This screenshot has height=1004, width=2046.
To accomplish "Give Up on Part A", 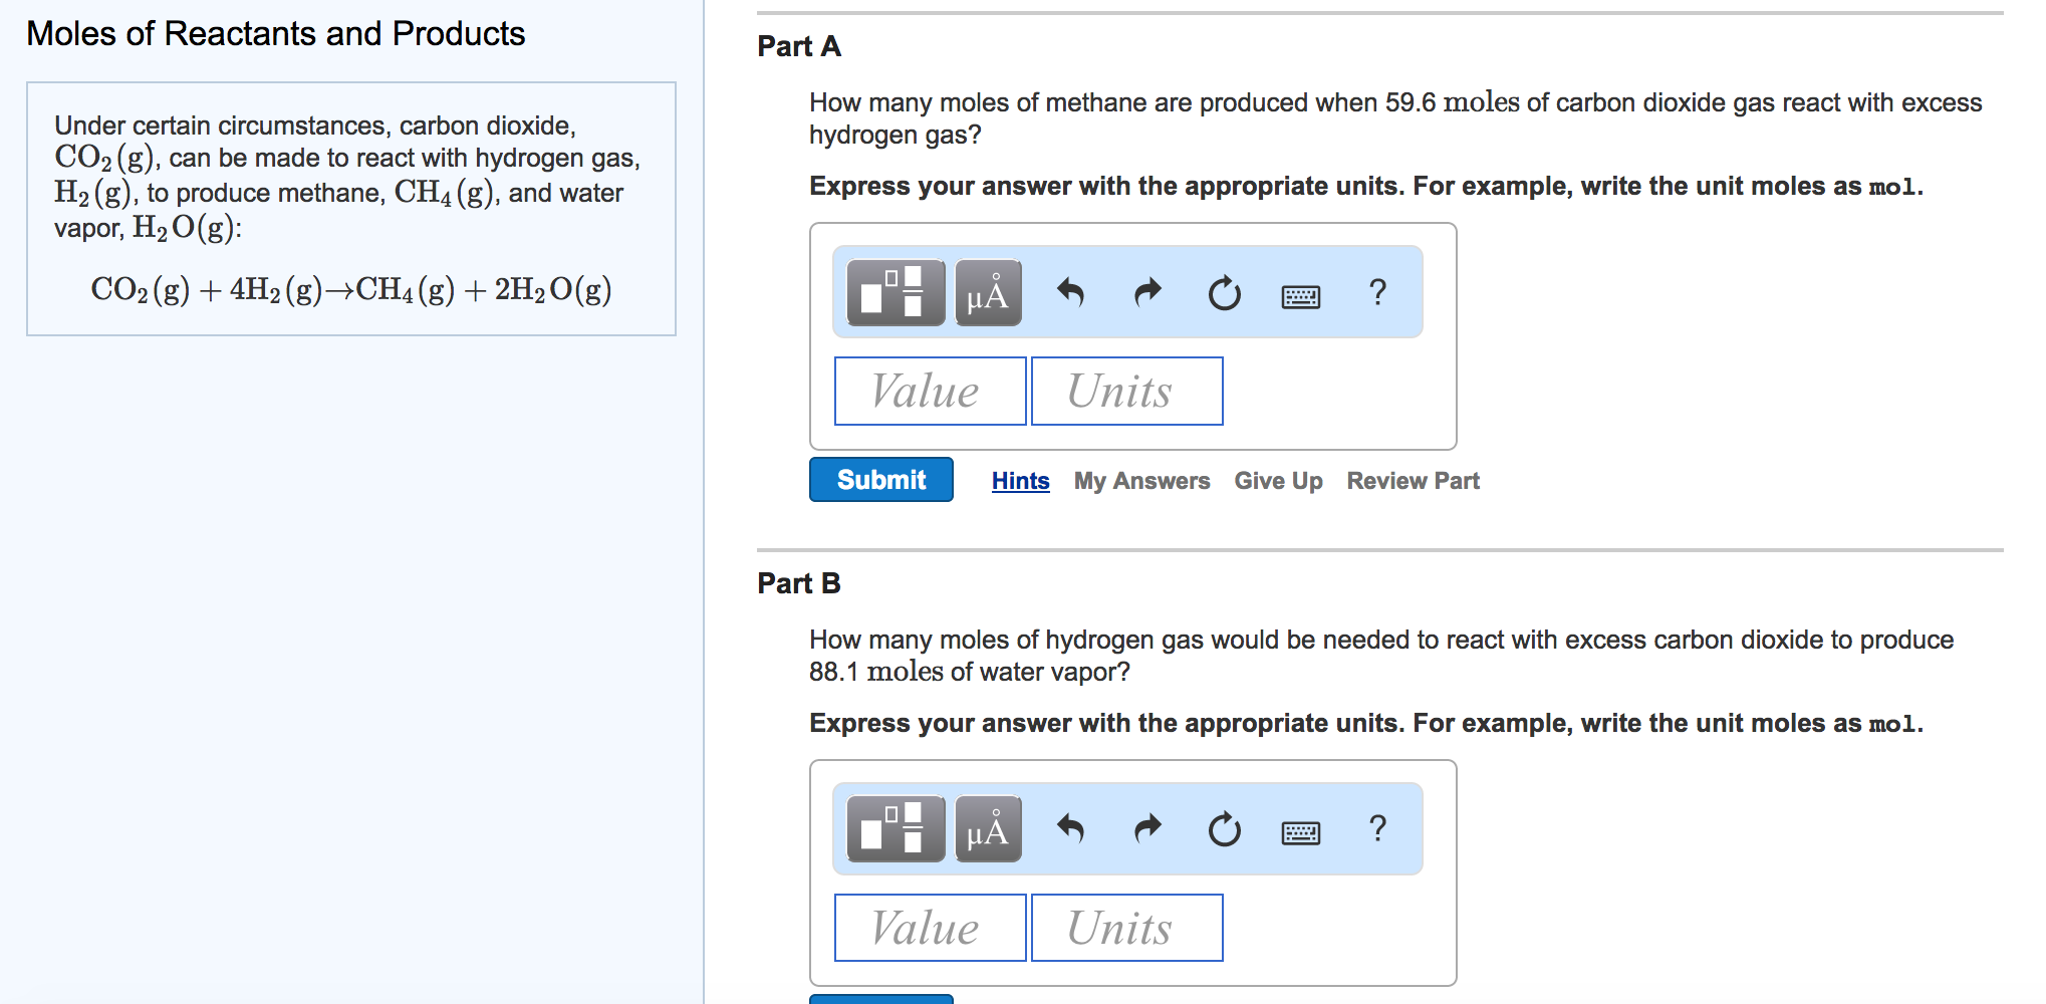I will [1278, 481].
